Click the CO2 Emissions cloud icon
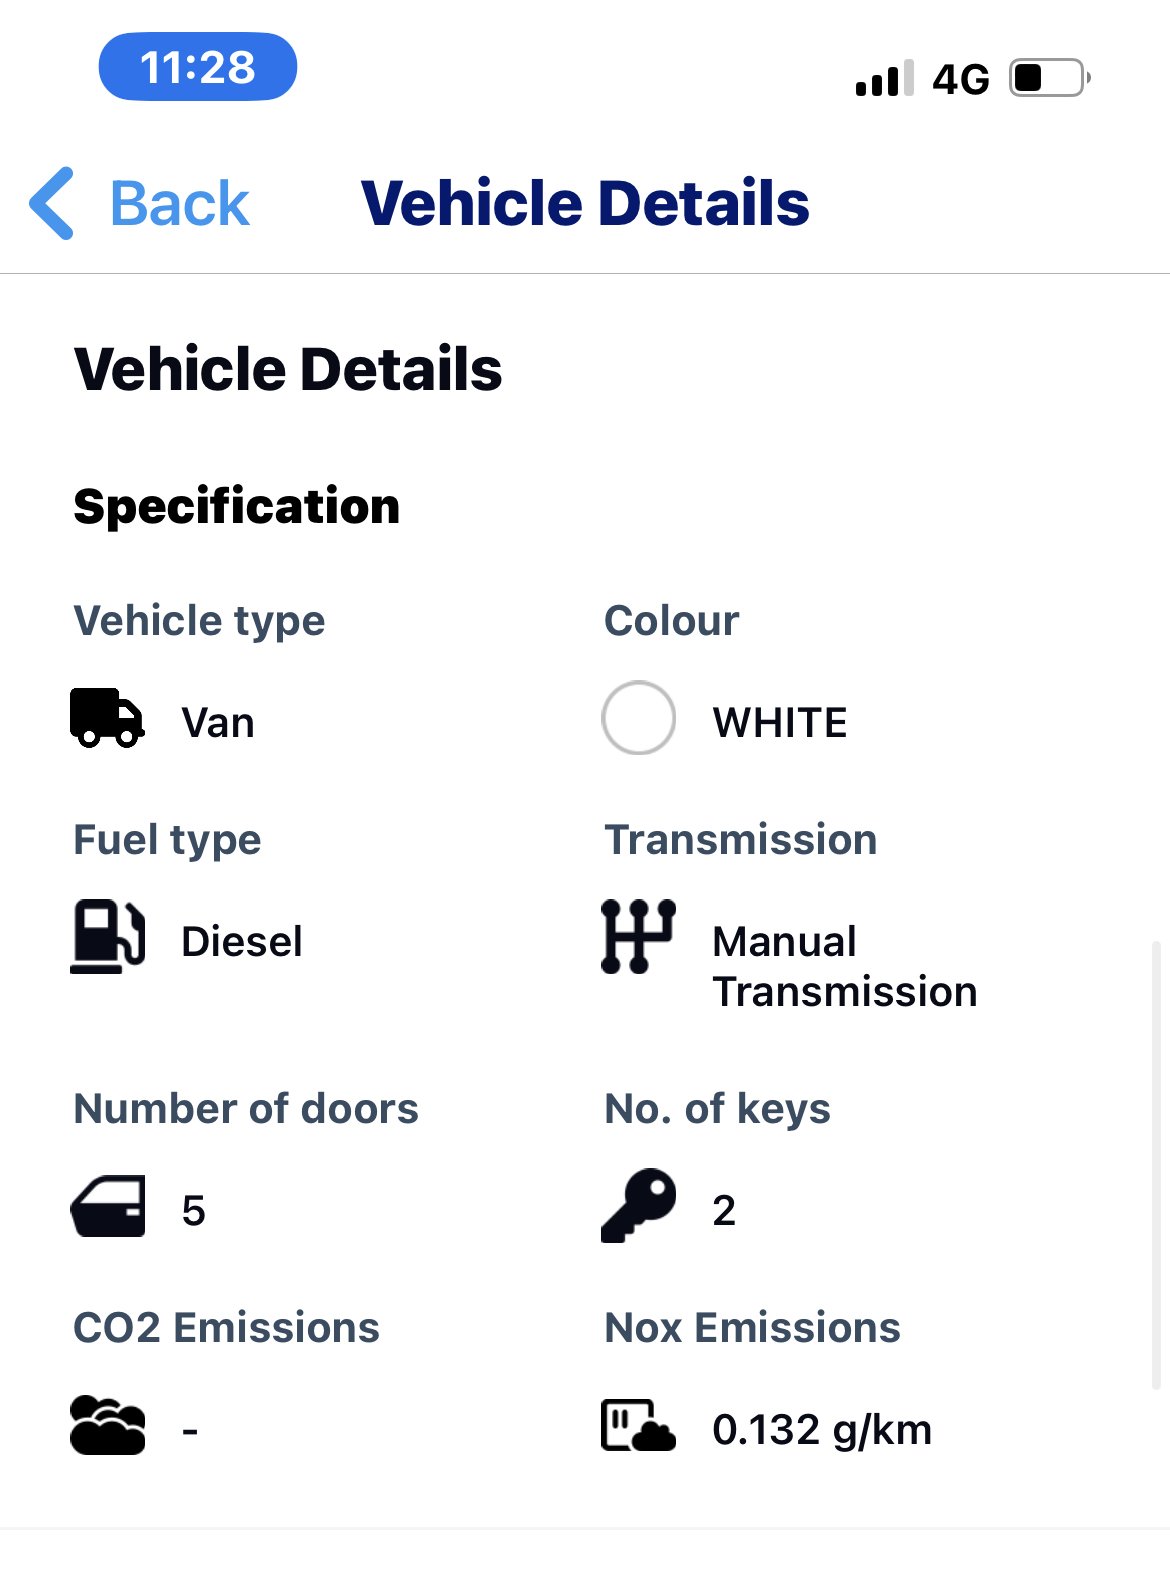Screen dimensions: 1170x1593 click(108, 1425)
